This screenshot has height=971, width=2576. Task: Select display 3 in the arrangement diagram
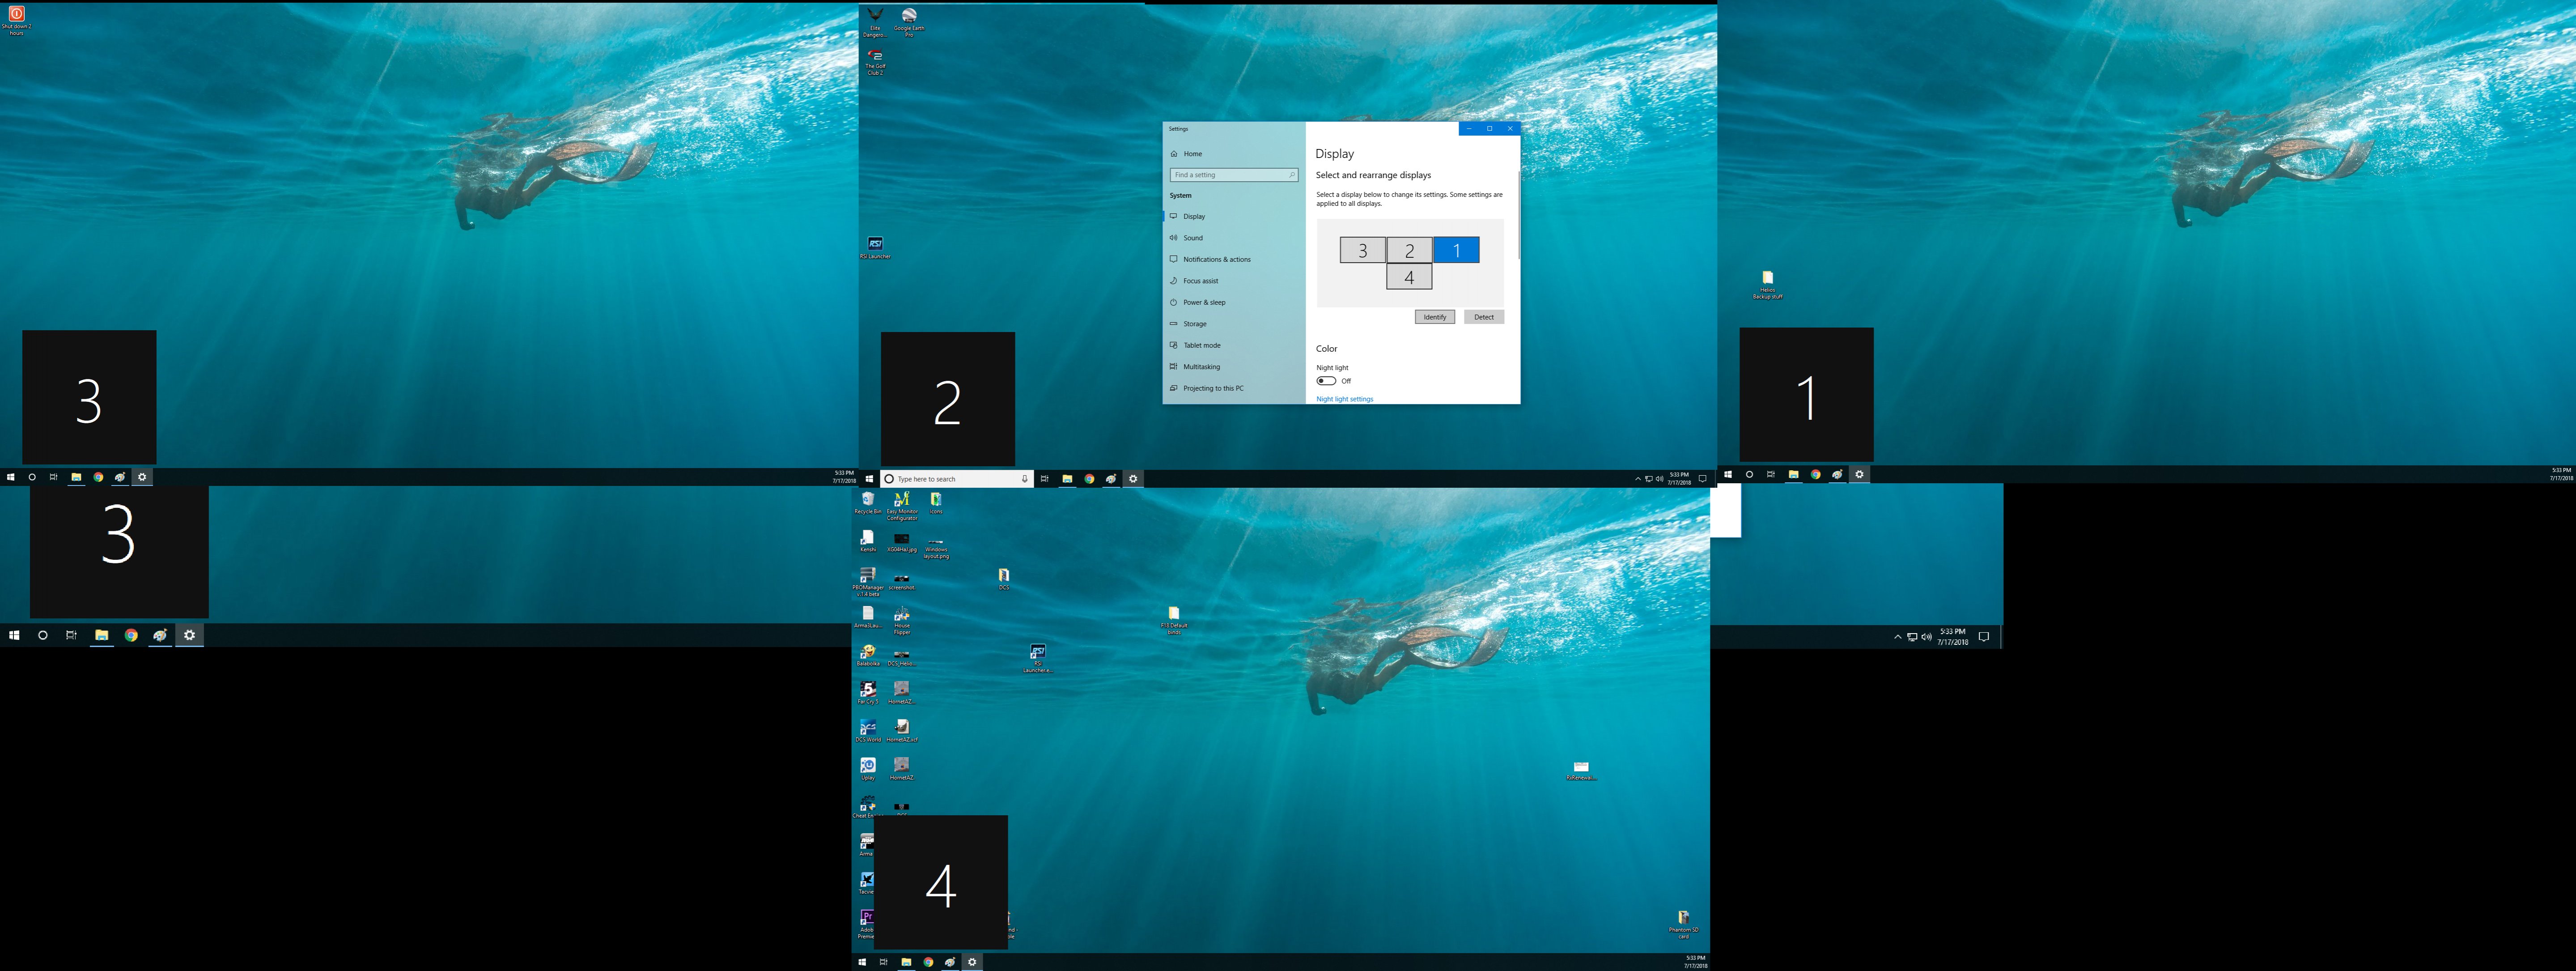(x=1362, y=250)
